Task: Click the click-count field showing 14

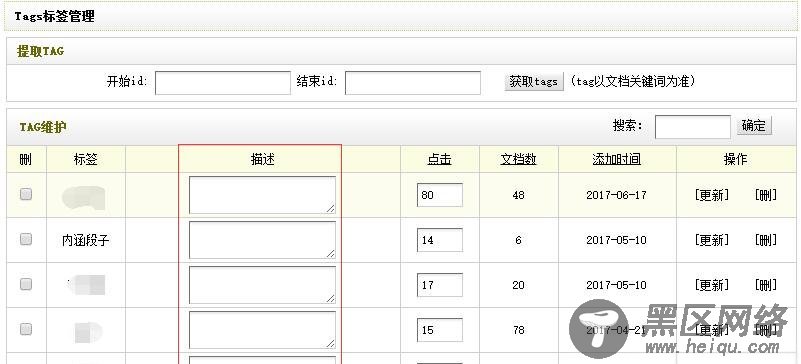Action: pos(440,240)
